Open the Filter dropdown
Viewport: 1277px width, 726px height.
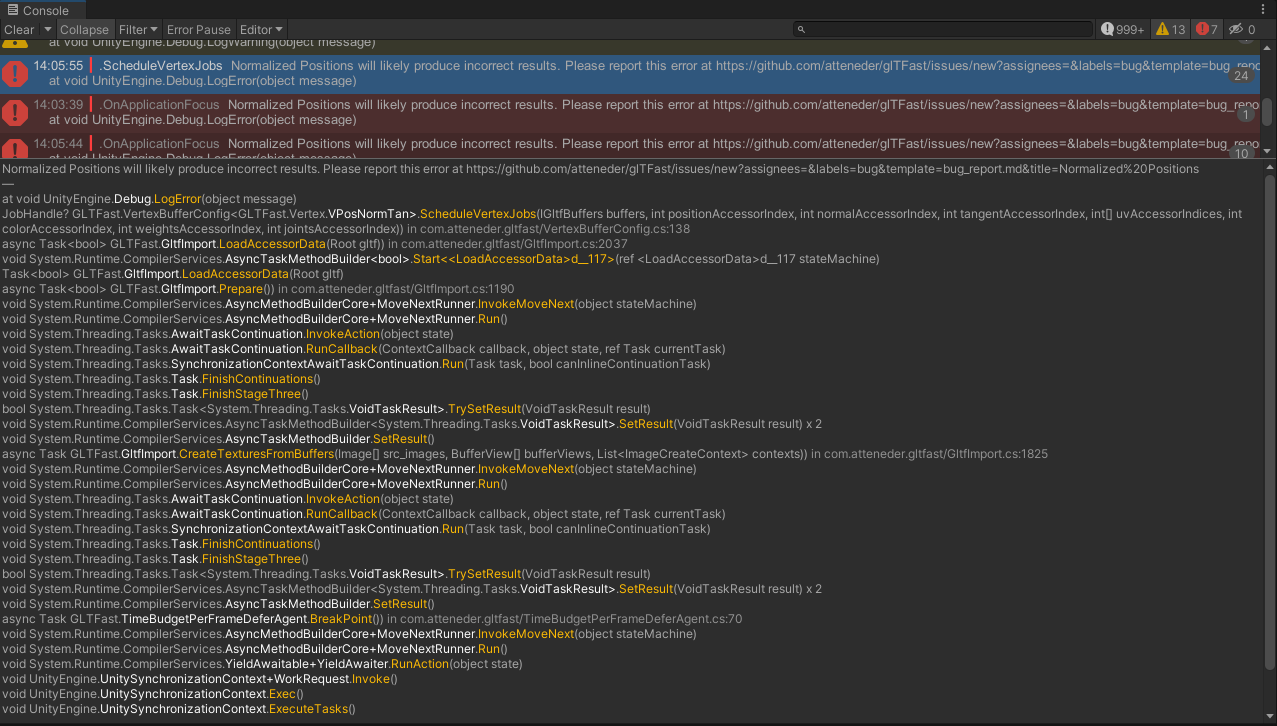click(x=137, y=30)
